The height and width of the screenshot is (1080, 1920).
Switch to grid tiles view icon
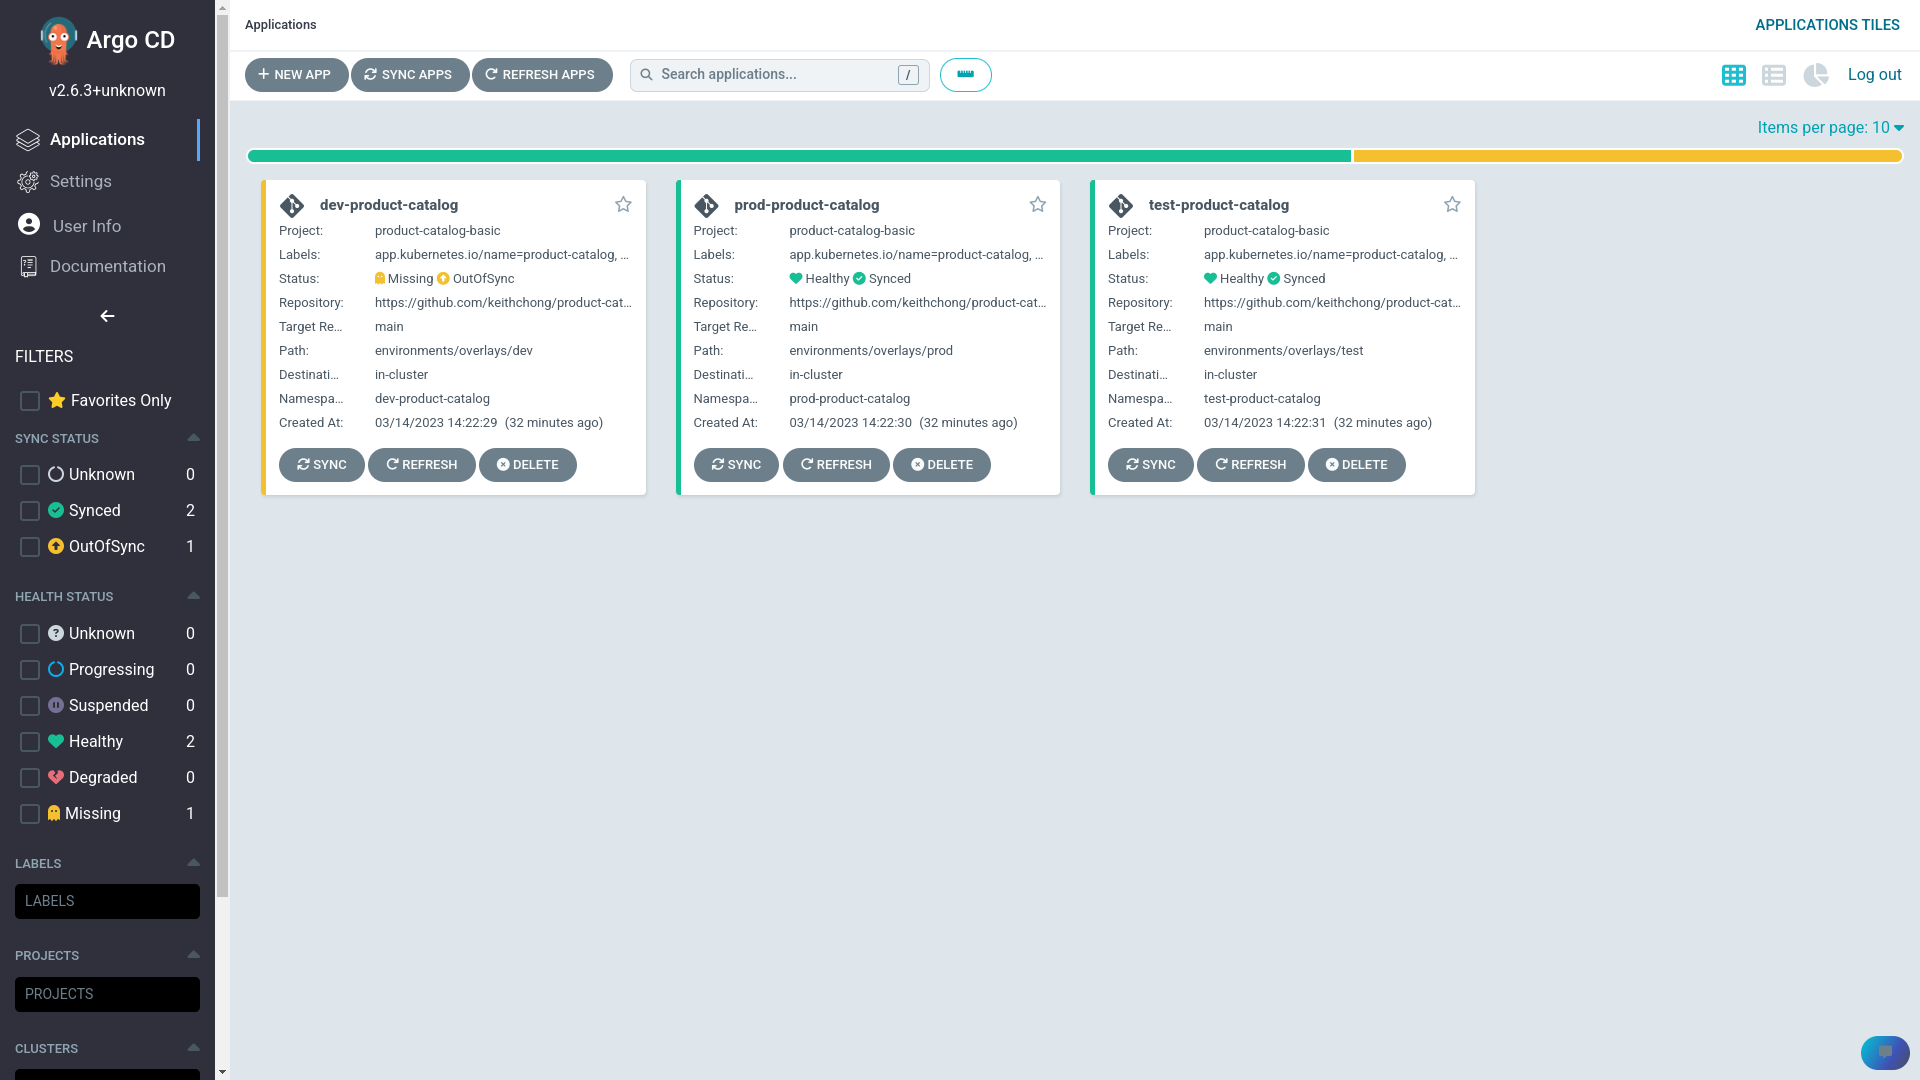(x=1733, y=75)
